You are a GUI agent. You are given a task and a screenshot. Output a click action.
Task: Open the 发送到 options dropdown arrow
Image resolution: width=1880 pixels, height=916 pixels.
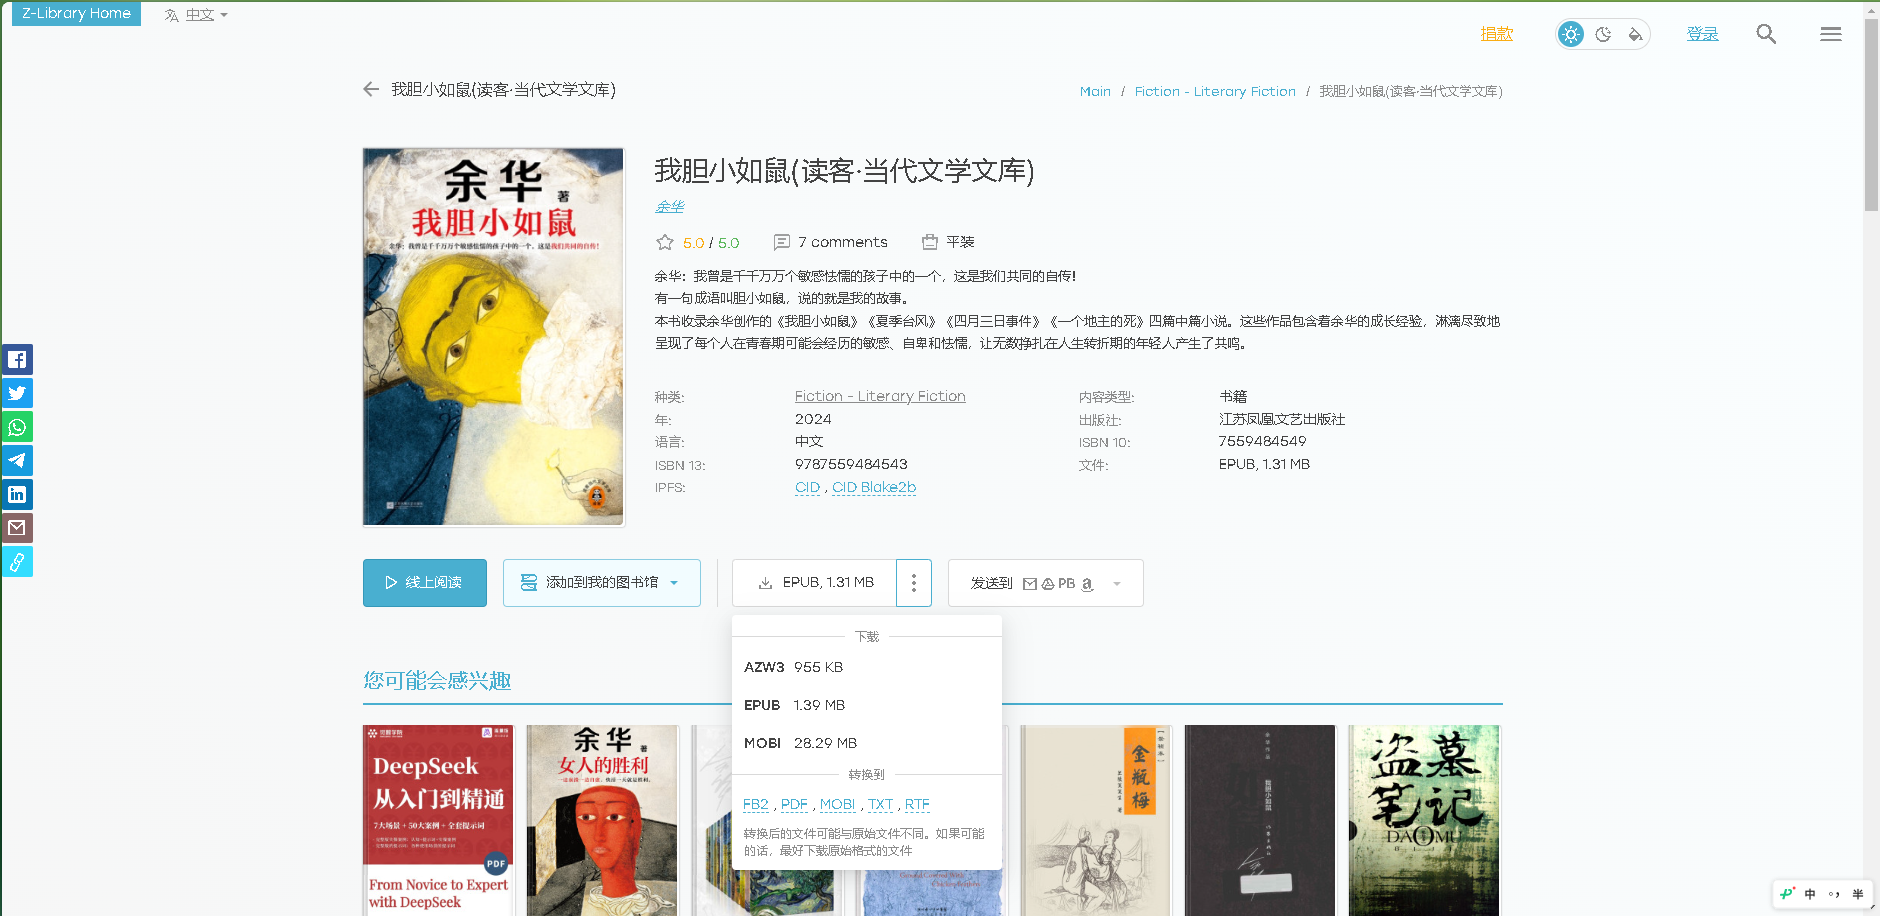1117,583
